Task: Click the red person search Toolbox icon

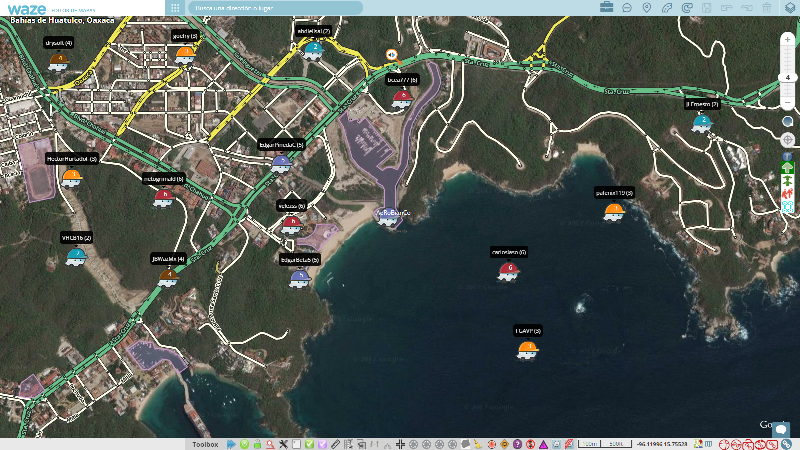Action: point(270,444)
